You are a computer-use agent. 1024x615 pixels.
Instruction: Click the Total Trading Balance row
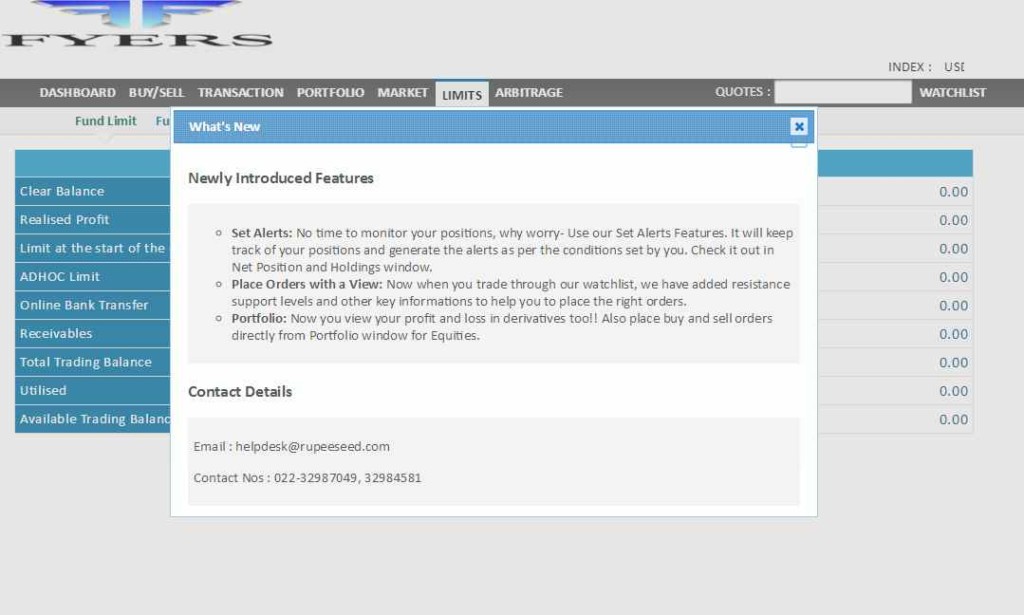(86, 362)
